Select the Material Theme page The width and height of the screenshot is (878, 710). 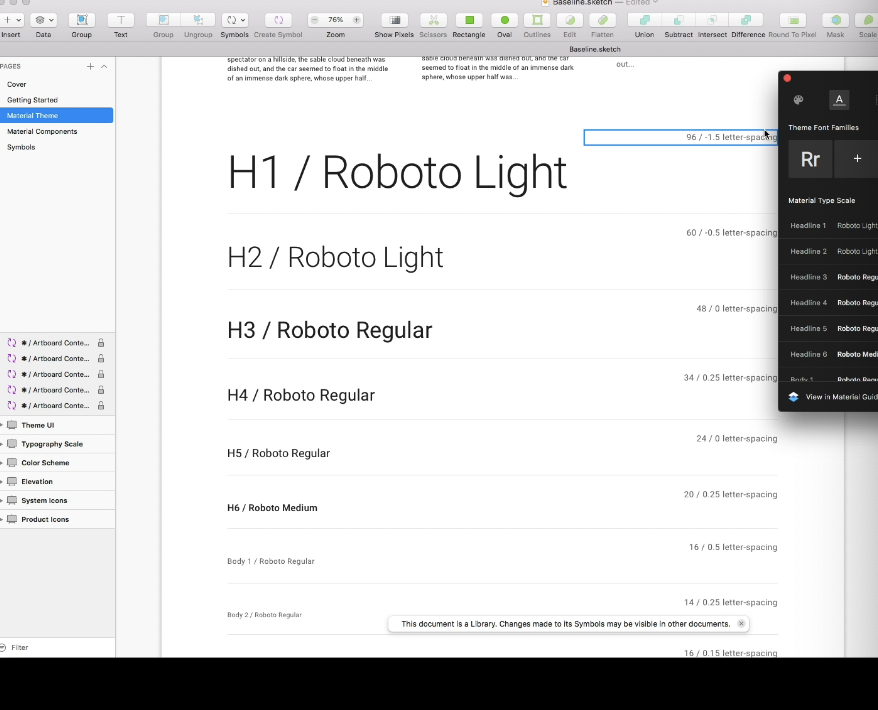57,115
